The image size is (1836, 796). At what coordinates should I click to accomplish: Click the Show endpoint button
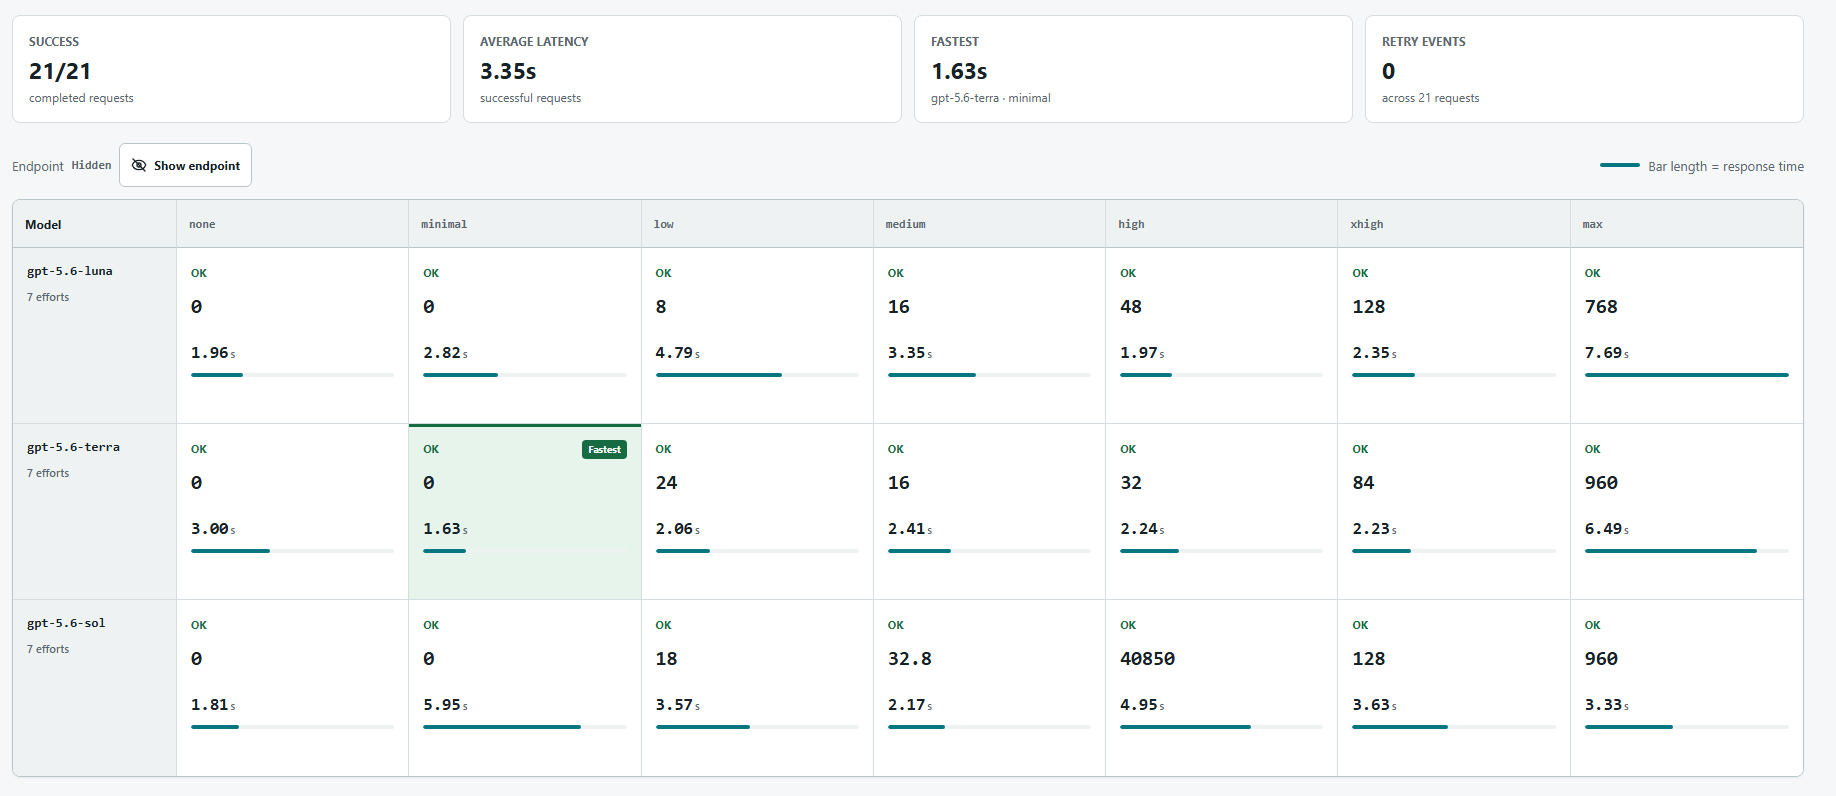point(185,165)
